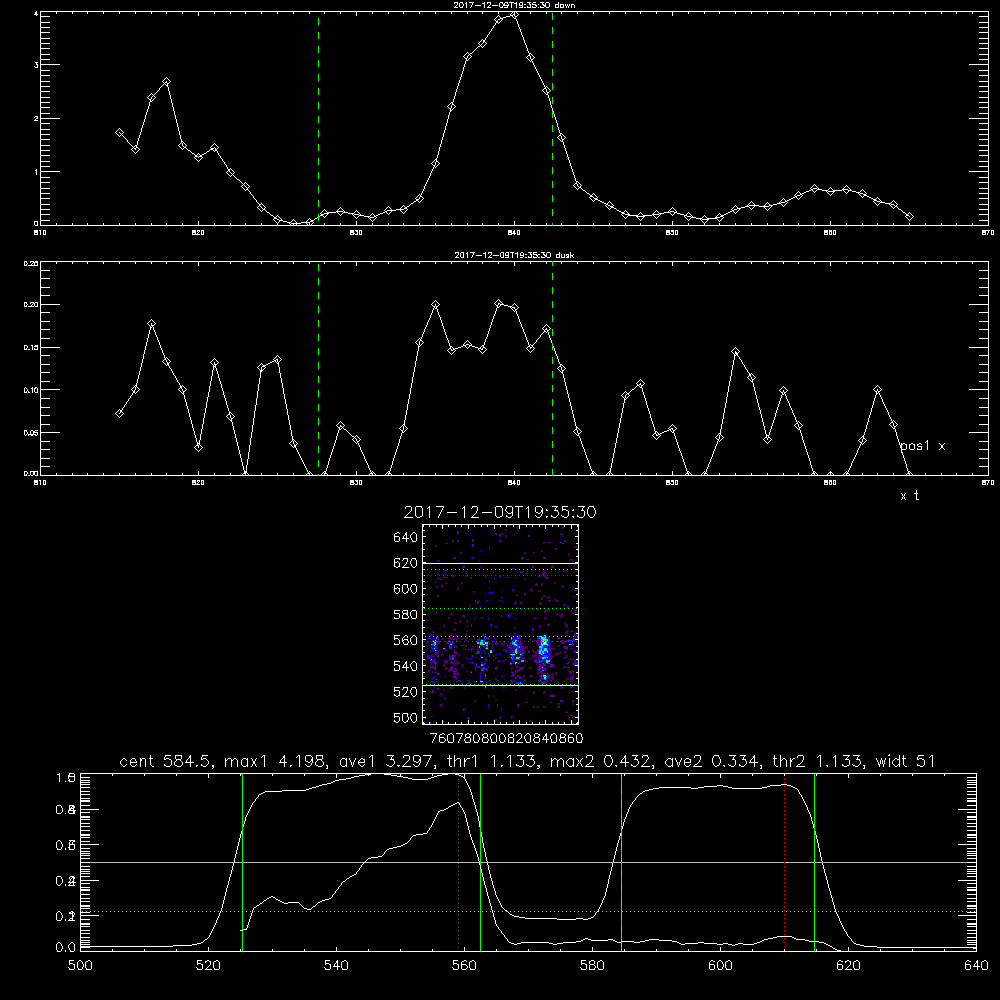Click x-axis label 600 on bottom plot
The image size is (1000, 1000).
(x=721, y=966)
